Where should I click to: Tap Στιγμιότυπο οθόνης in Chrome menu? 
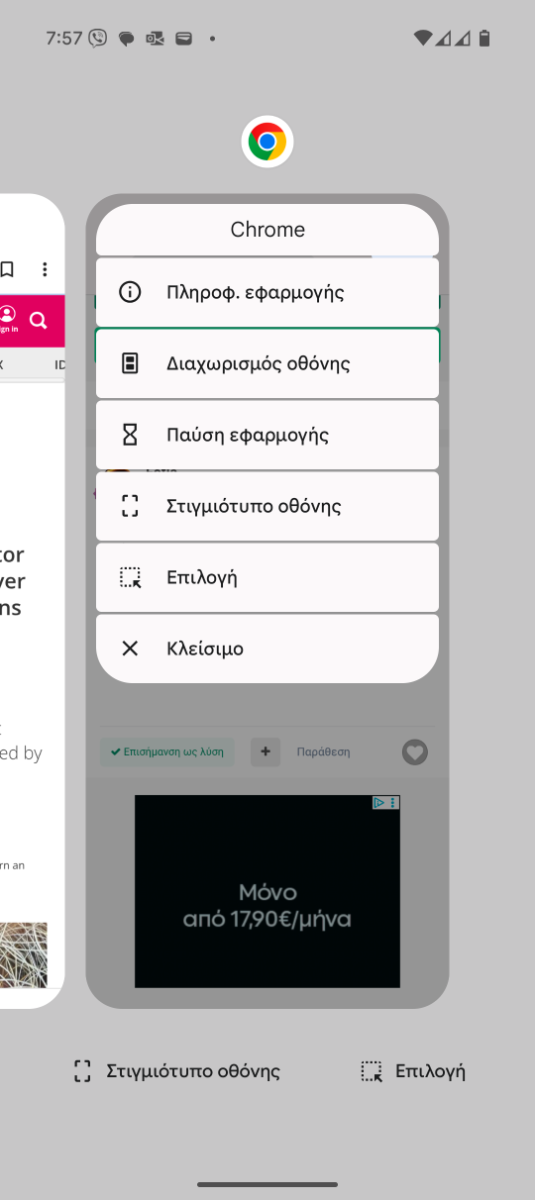pos(267,506)
